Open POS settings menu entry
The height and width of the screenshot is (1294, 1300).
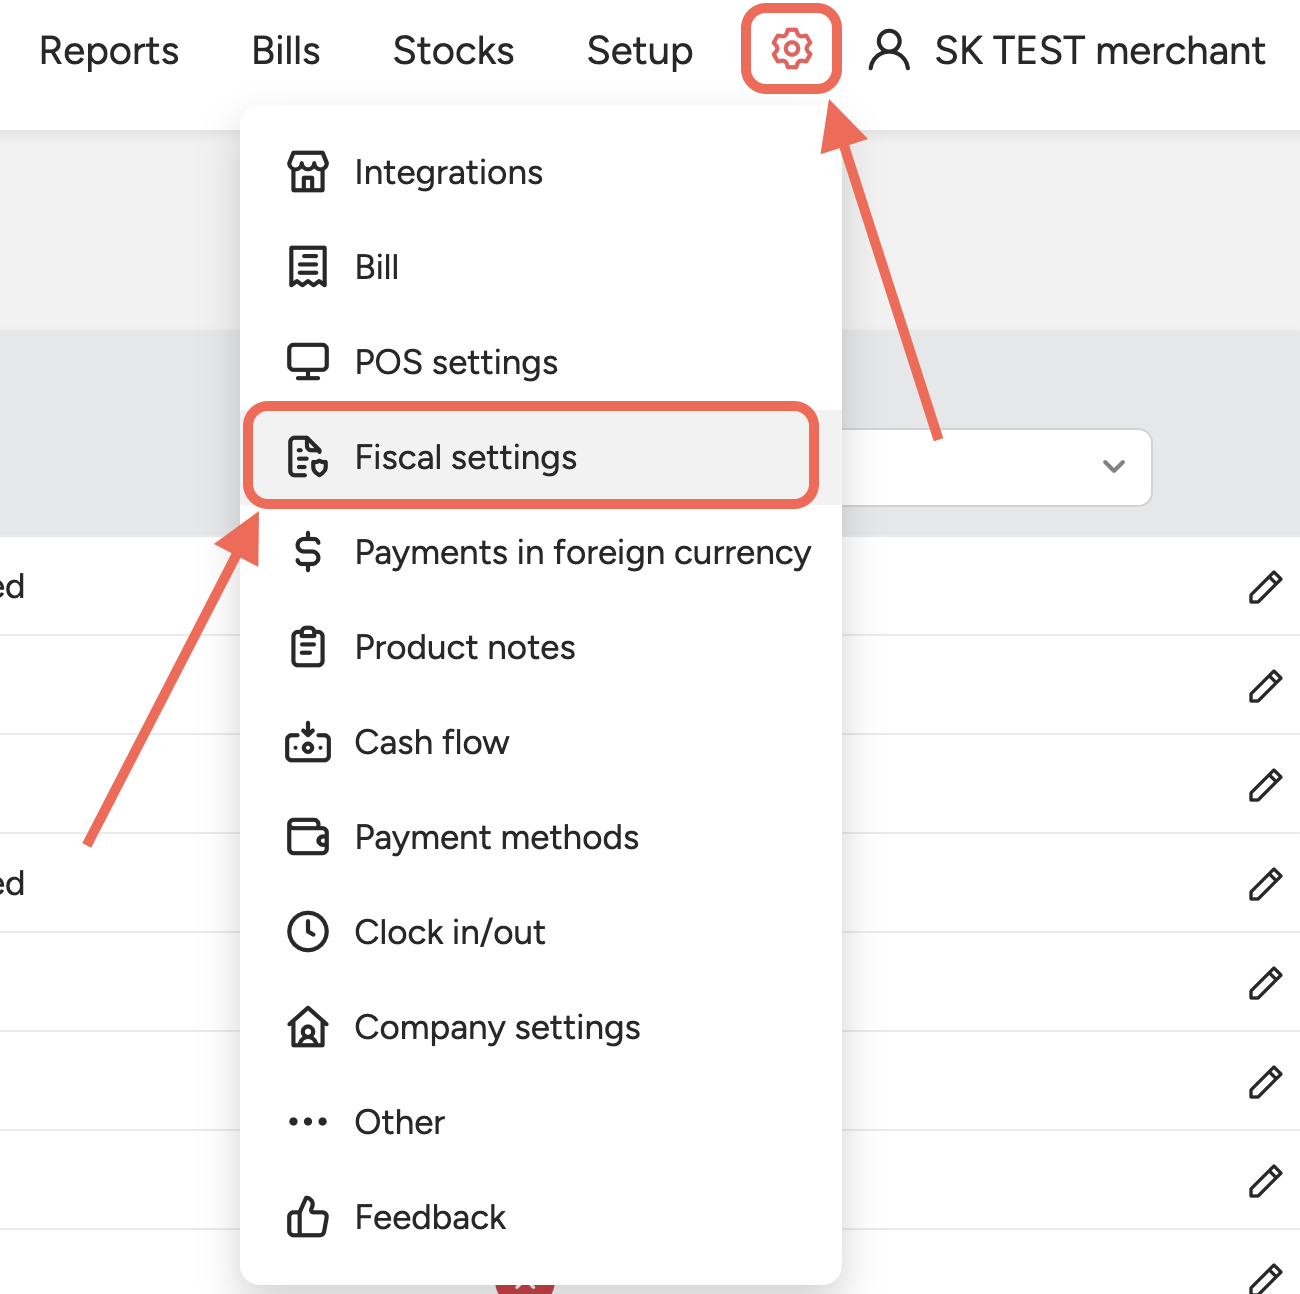[541, 362]
